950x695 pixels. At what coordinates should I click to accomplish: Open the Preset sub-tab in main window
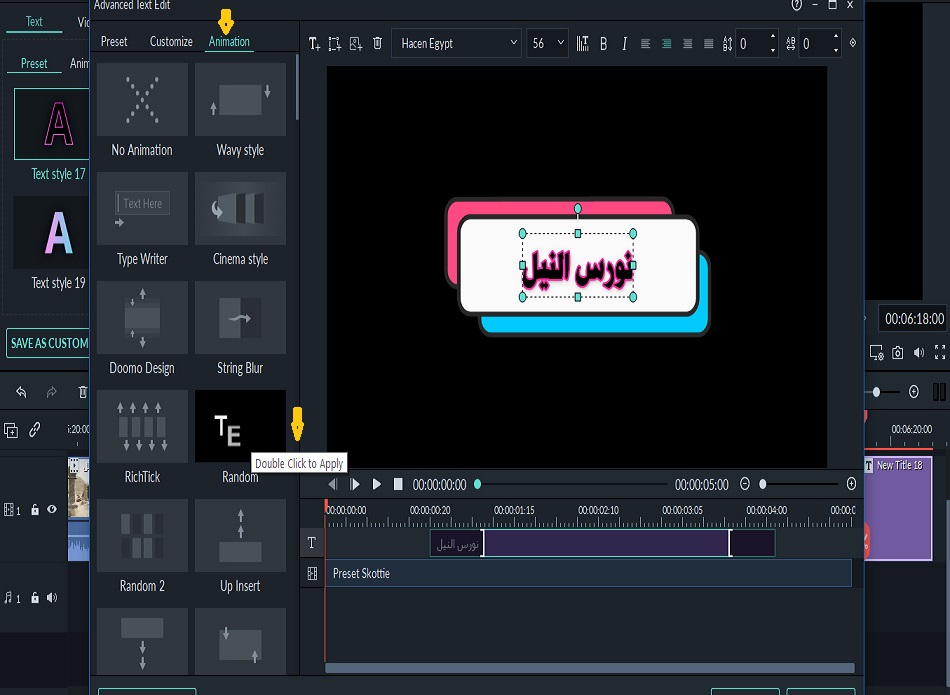34,63
